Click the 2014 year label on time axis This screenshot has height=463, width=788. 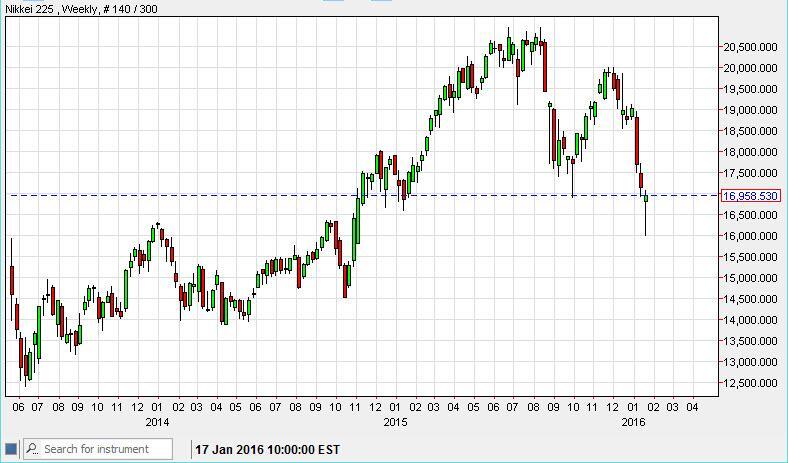pos(157,422)
